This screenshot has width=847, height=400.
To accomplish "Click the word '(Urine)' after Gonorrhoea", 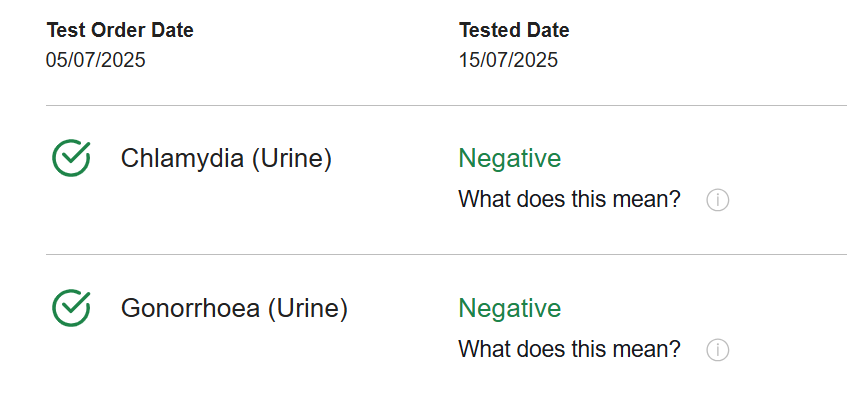I will (308, 309).
